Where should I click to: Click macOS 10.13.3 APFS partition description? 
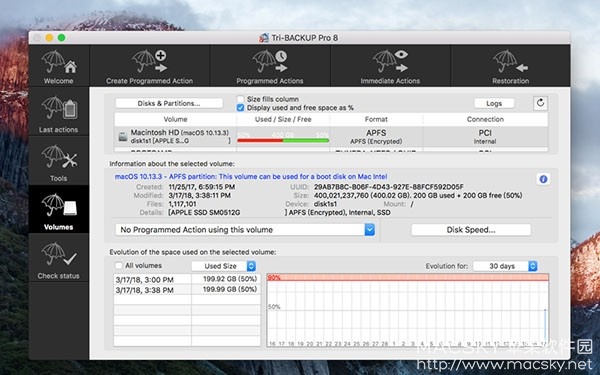pos(251,176)
